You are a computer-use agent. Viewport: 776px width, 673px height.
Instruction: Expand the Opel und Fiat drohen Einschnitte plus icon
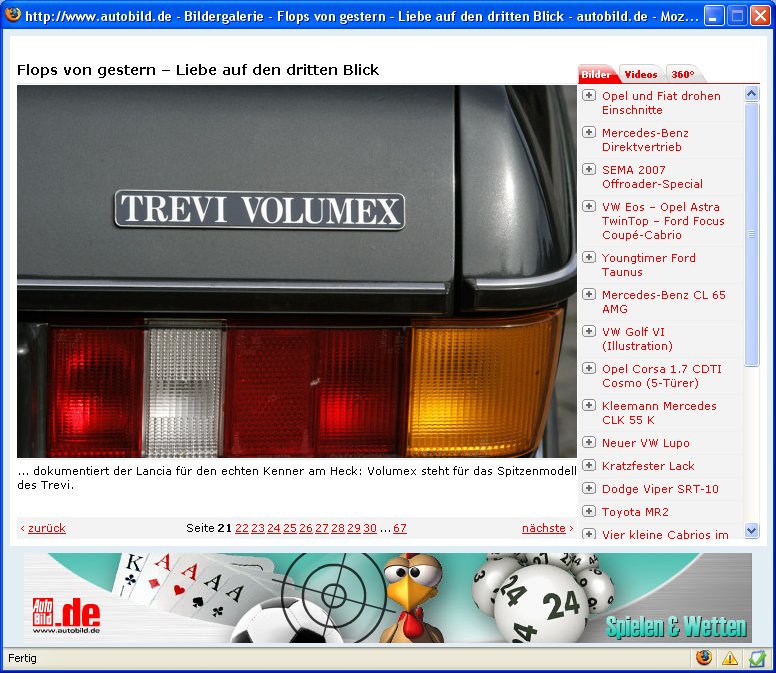[x=588, y=95]
